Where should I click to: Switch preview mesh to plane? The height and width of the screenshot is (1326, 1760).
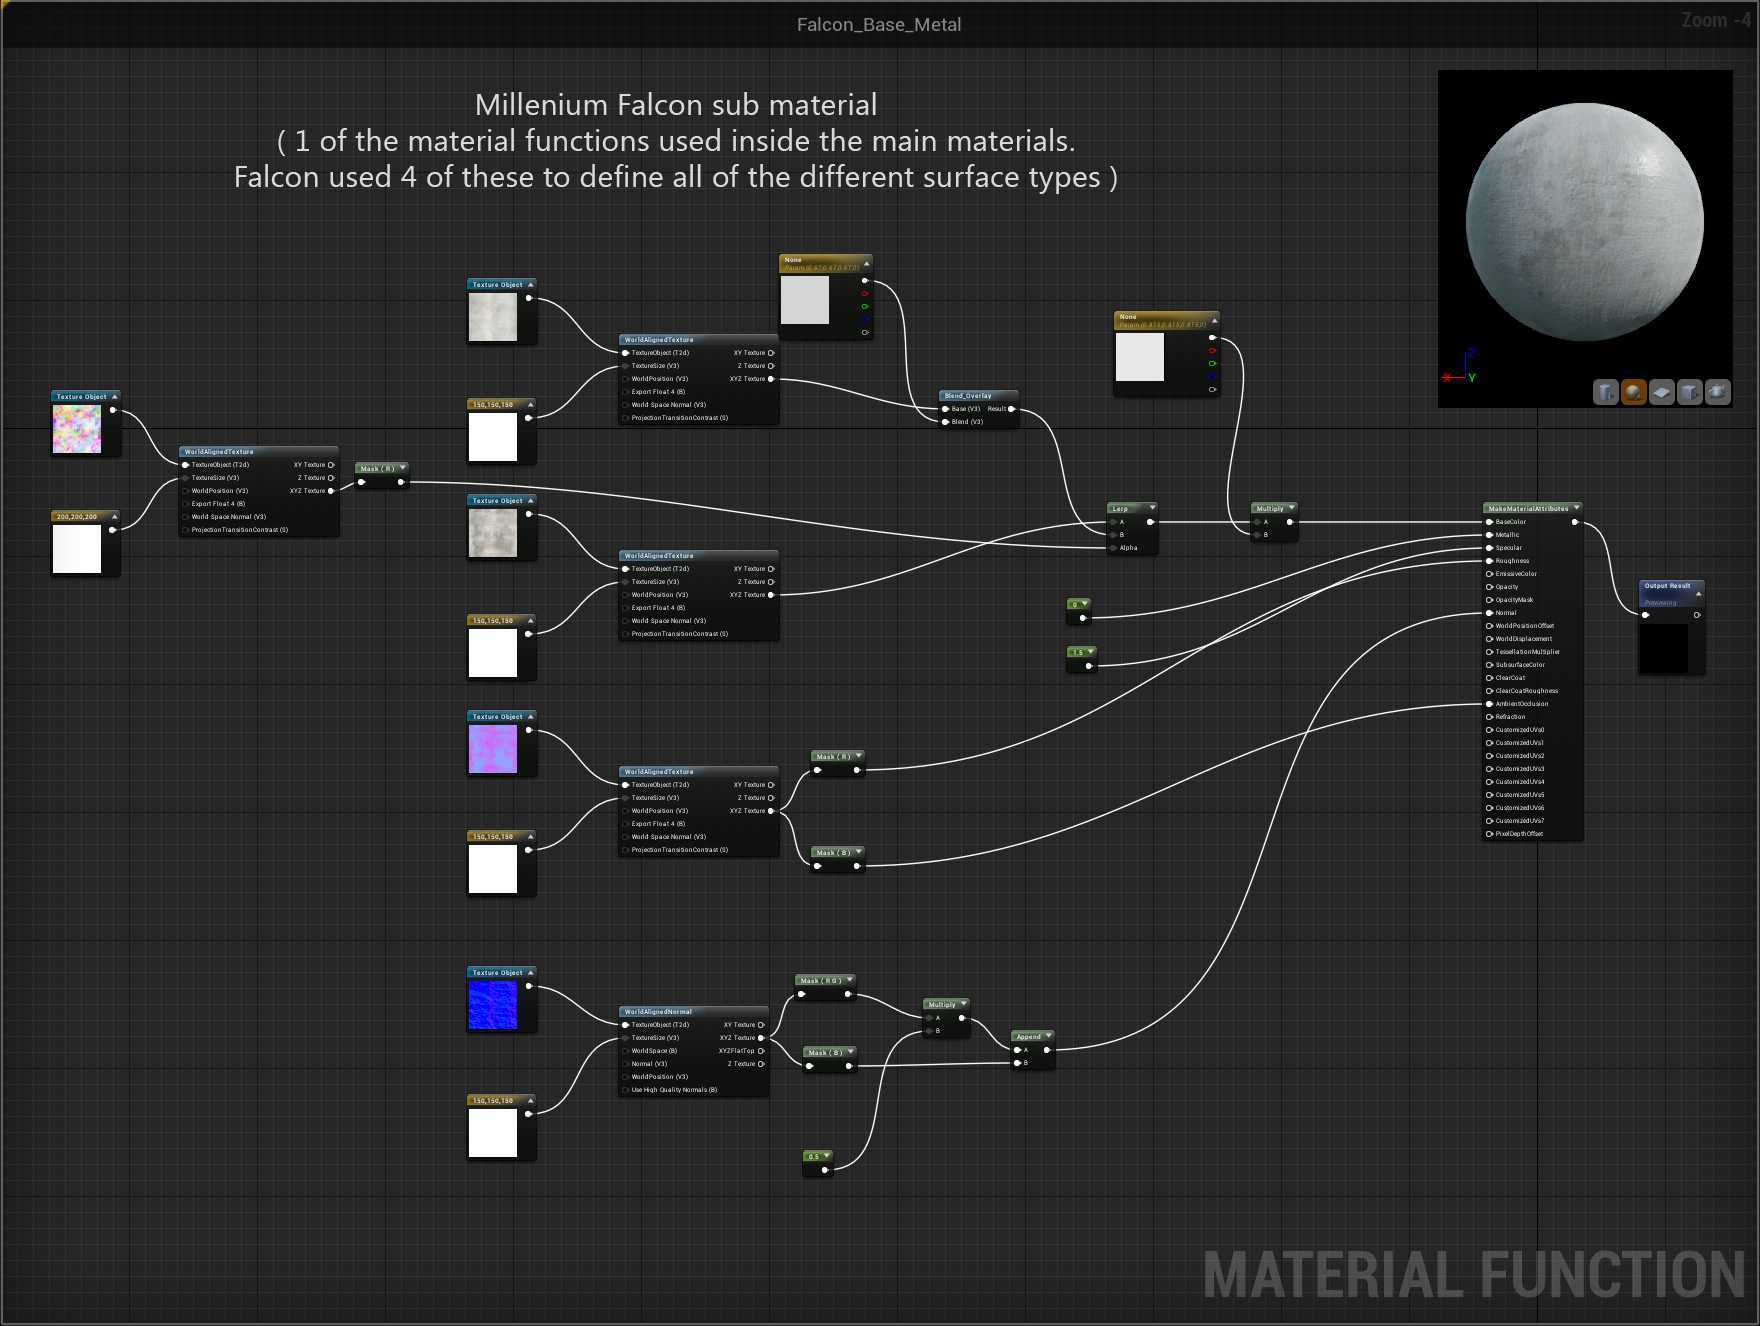(1661, 392)
